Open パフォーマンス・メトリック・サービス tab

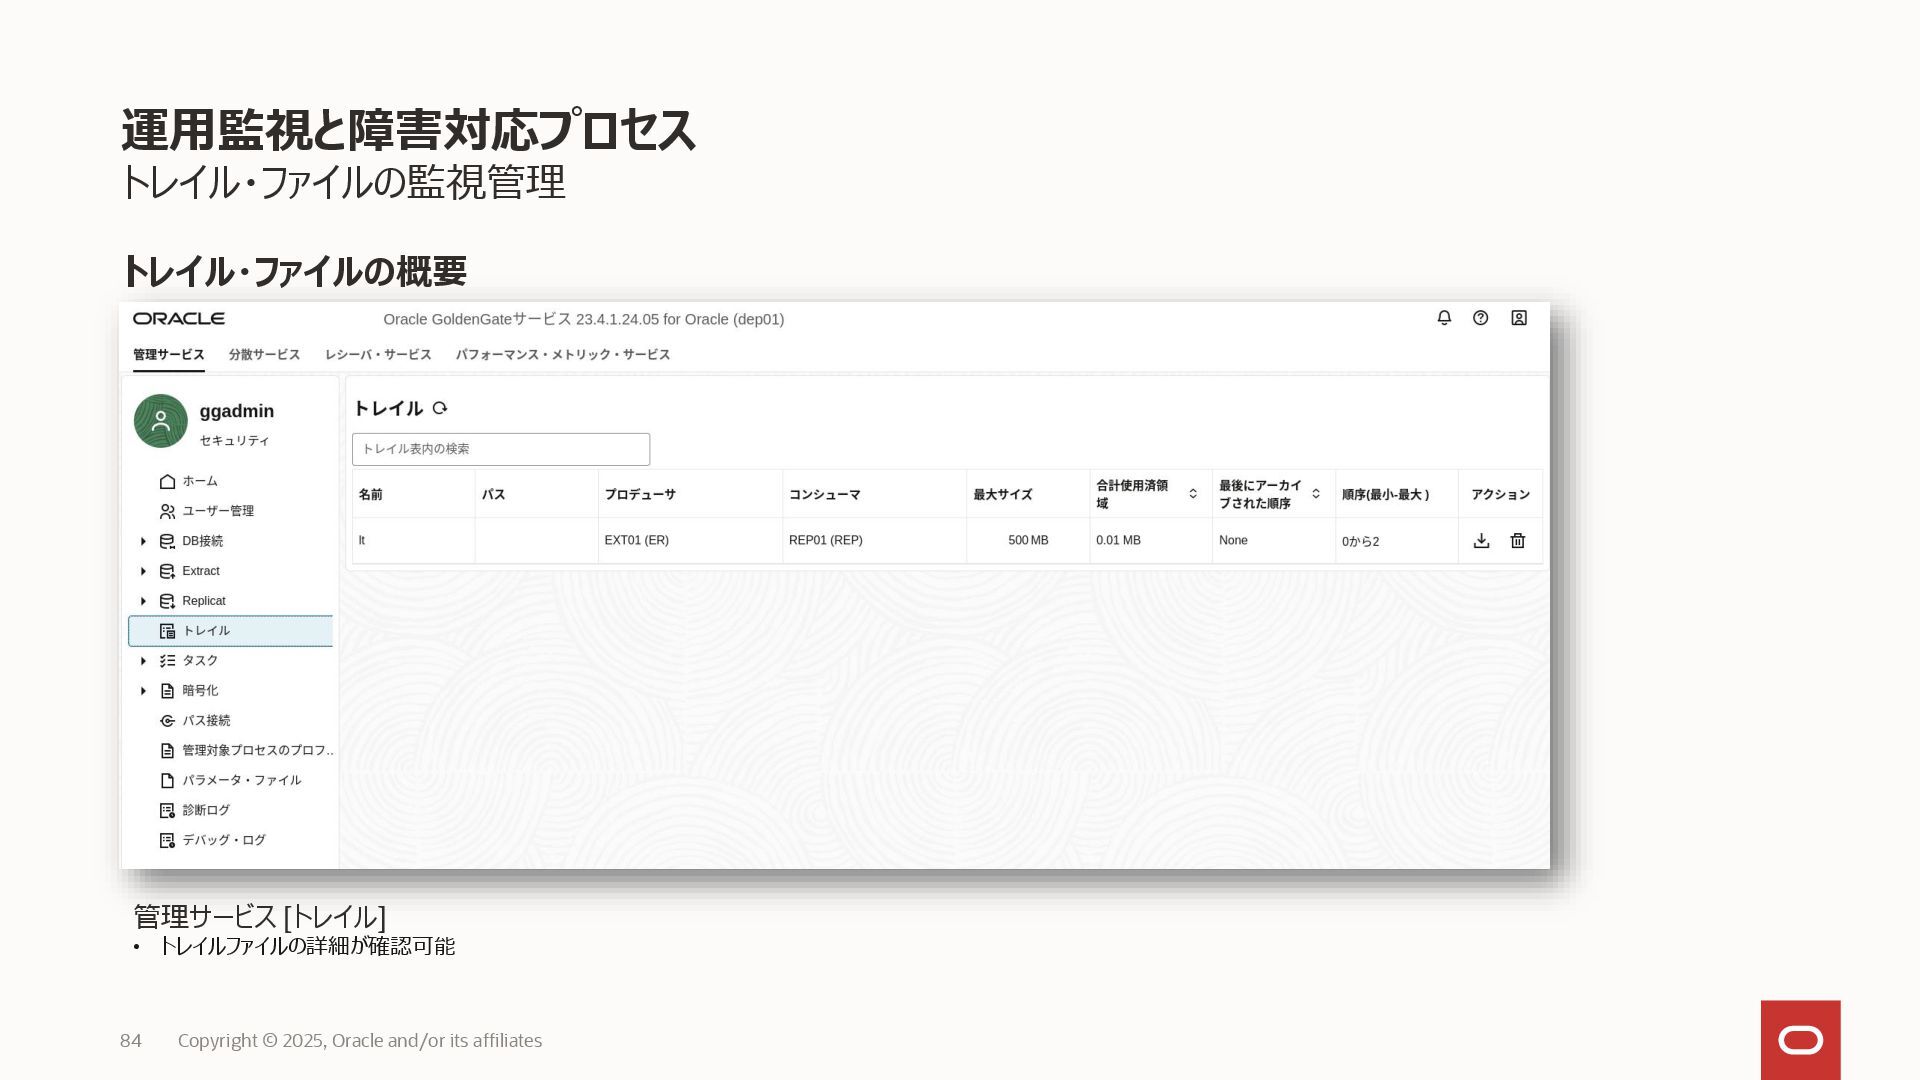tap(563, 355)
